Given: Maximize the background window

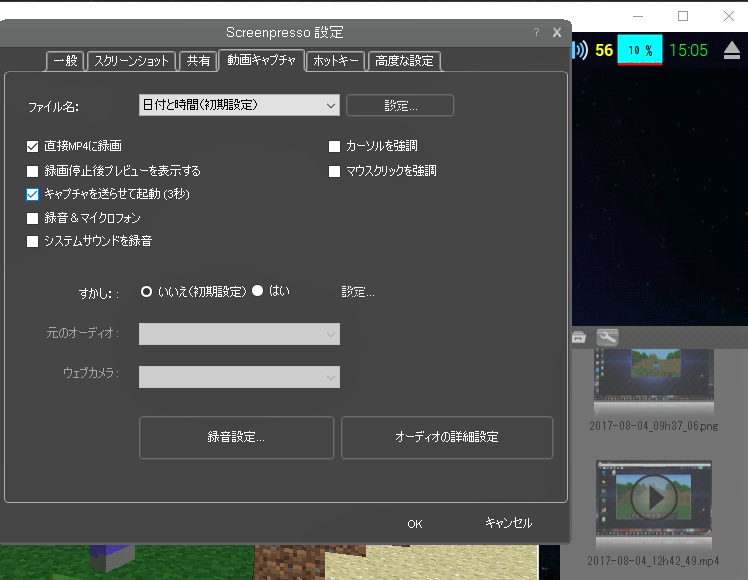Looking at the screenshot, I should [x=683, y=16].
